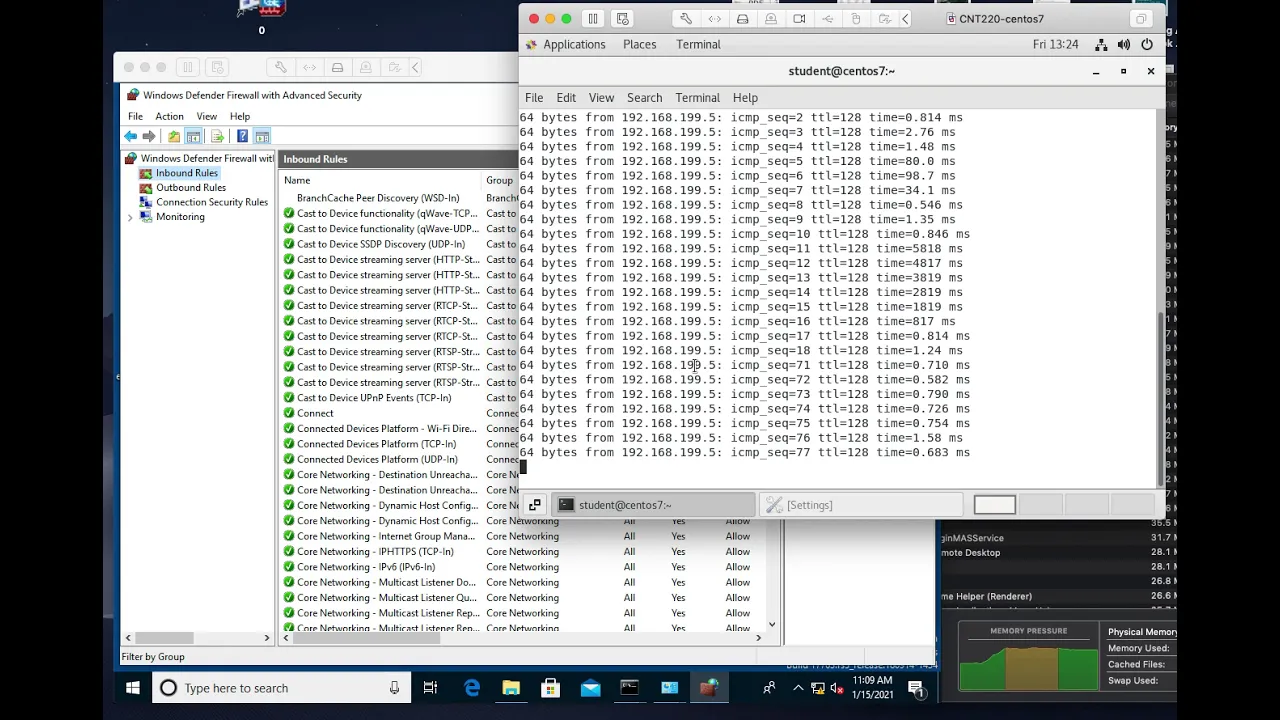Open VM settings wrench in CNT220-centos7 toolbar

[x=686, y=18]
